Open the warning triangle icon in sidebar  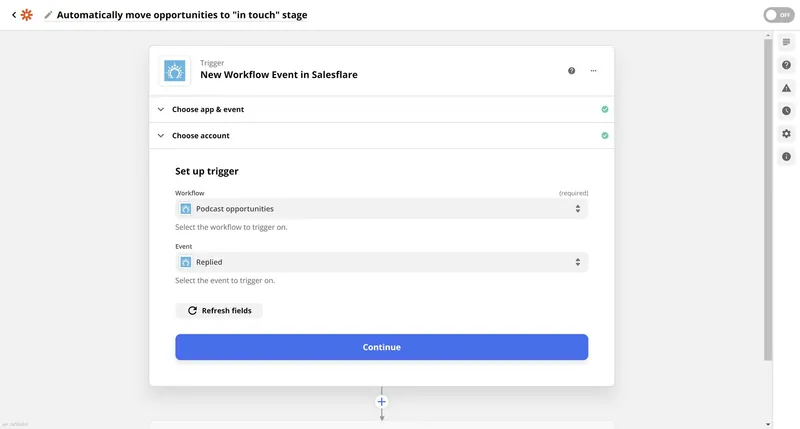click(786, 88)
